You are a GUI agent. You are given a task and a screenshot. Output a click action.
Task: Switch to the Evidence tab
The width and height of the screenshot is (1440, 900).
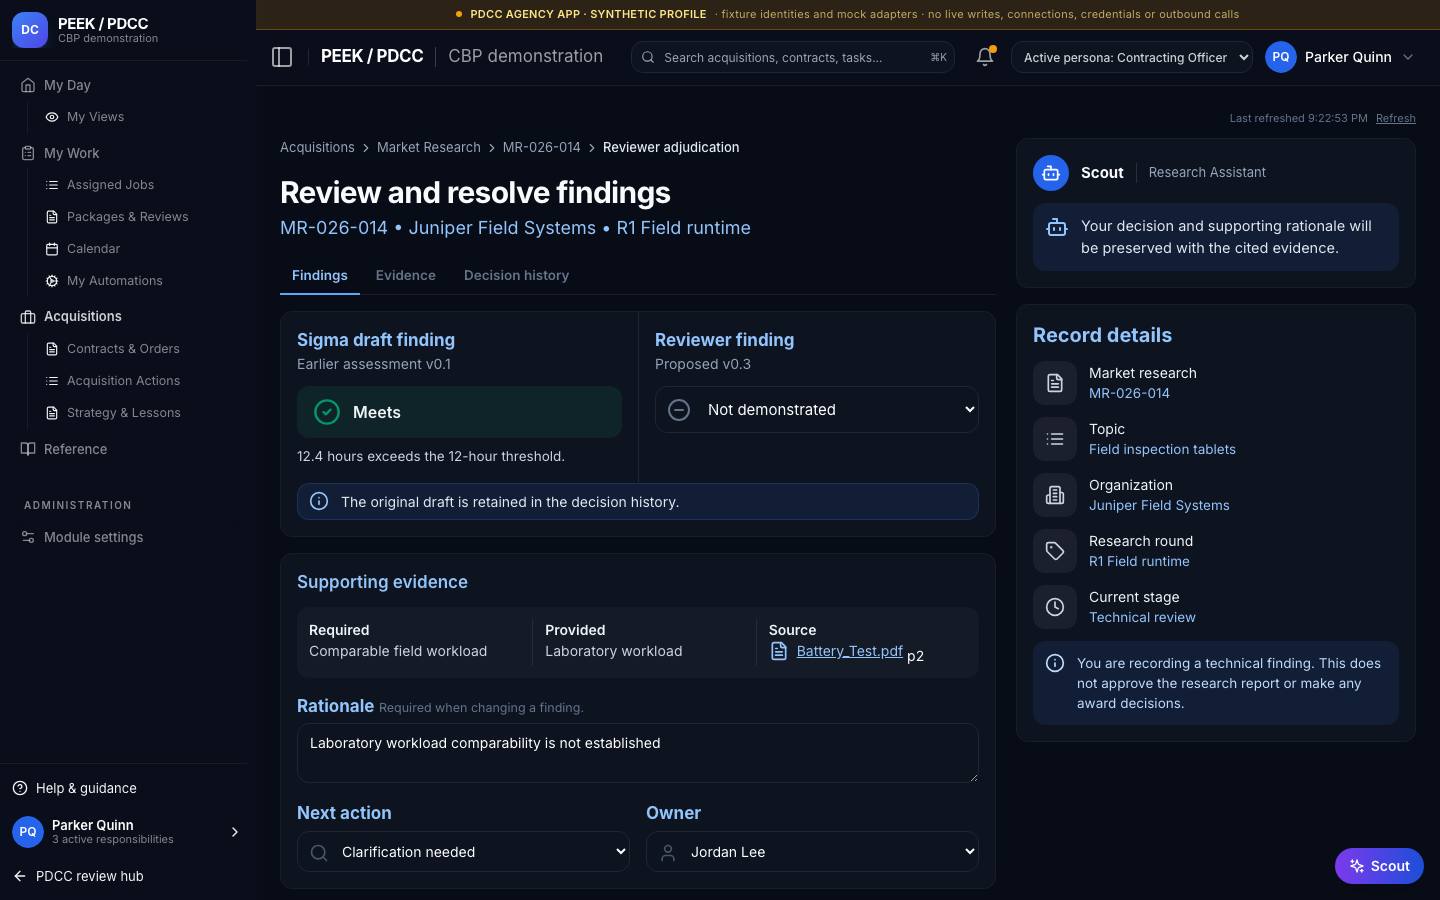405,275
